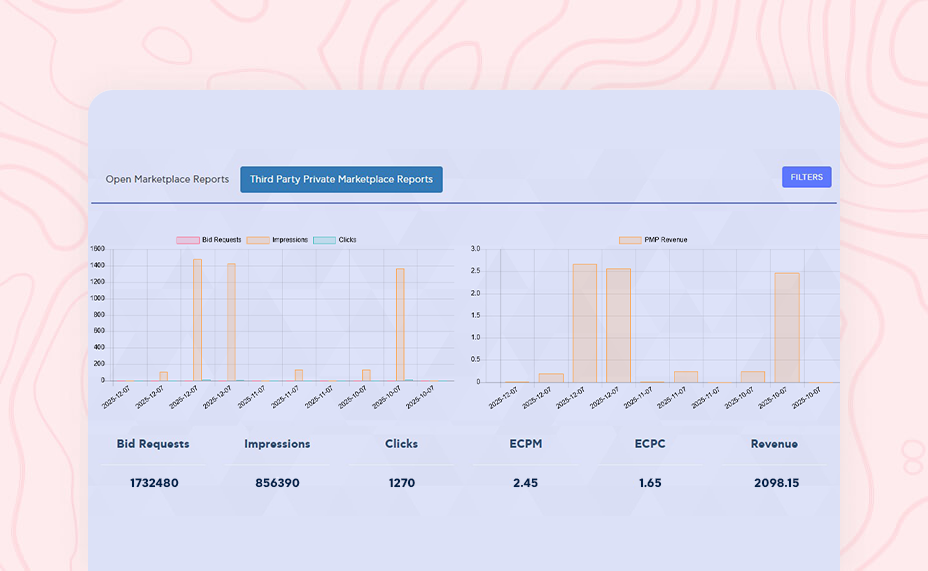Select the Bid Requests value 1732480
Viewport: 928px width, 571px height.
(154, 483)
